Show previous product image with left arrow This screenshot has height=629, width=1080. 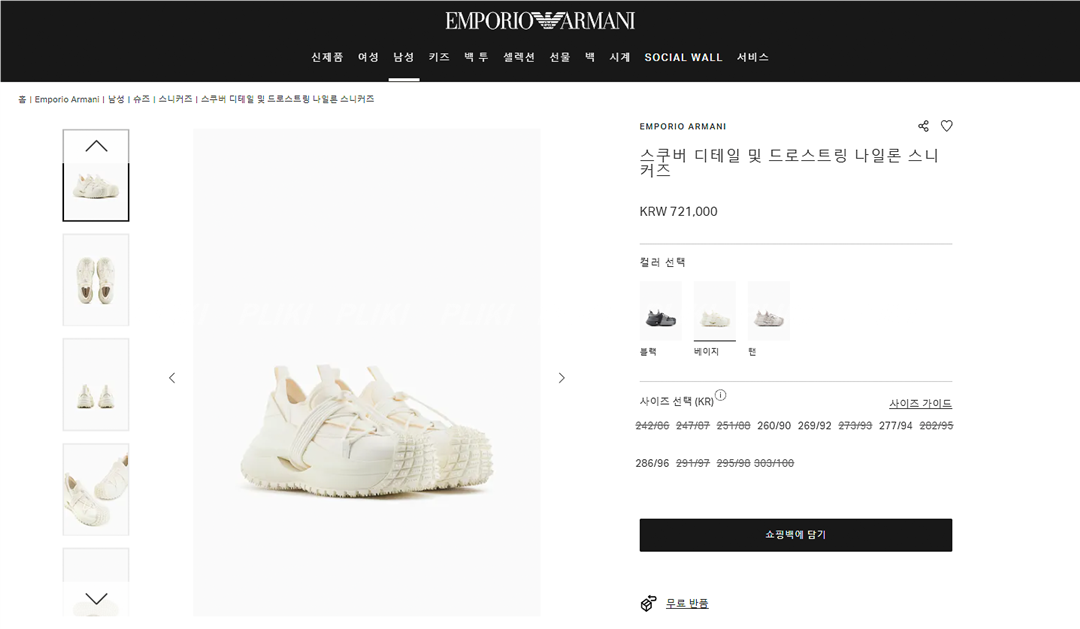click(x=172, y=378)
